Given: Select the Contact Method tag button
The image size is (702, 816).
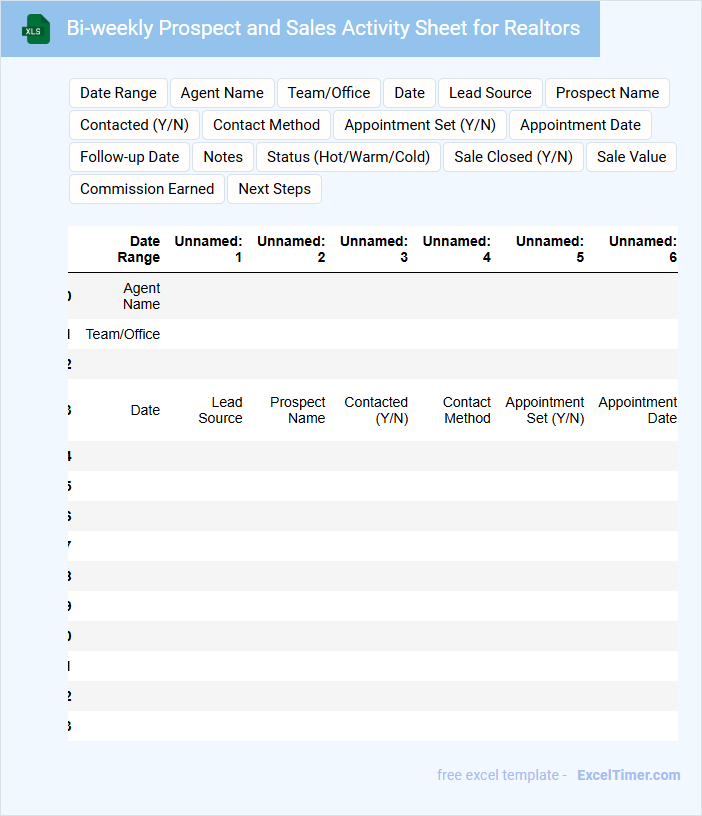Looking at the screenshot, I should pos(266,125).
